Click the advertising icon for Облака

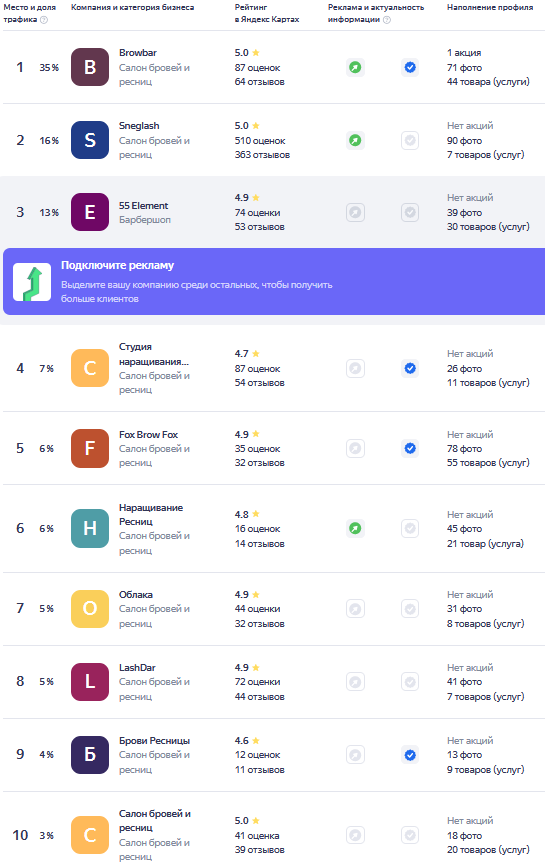(355, 608)
